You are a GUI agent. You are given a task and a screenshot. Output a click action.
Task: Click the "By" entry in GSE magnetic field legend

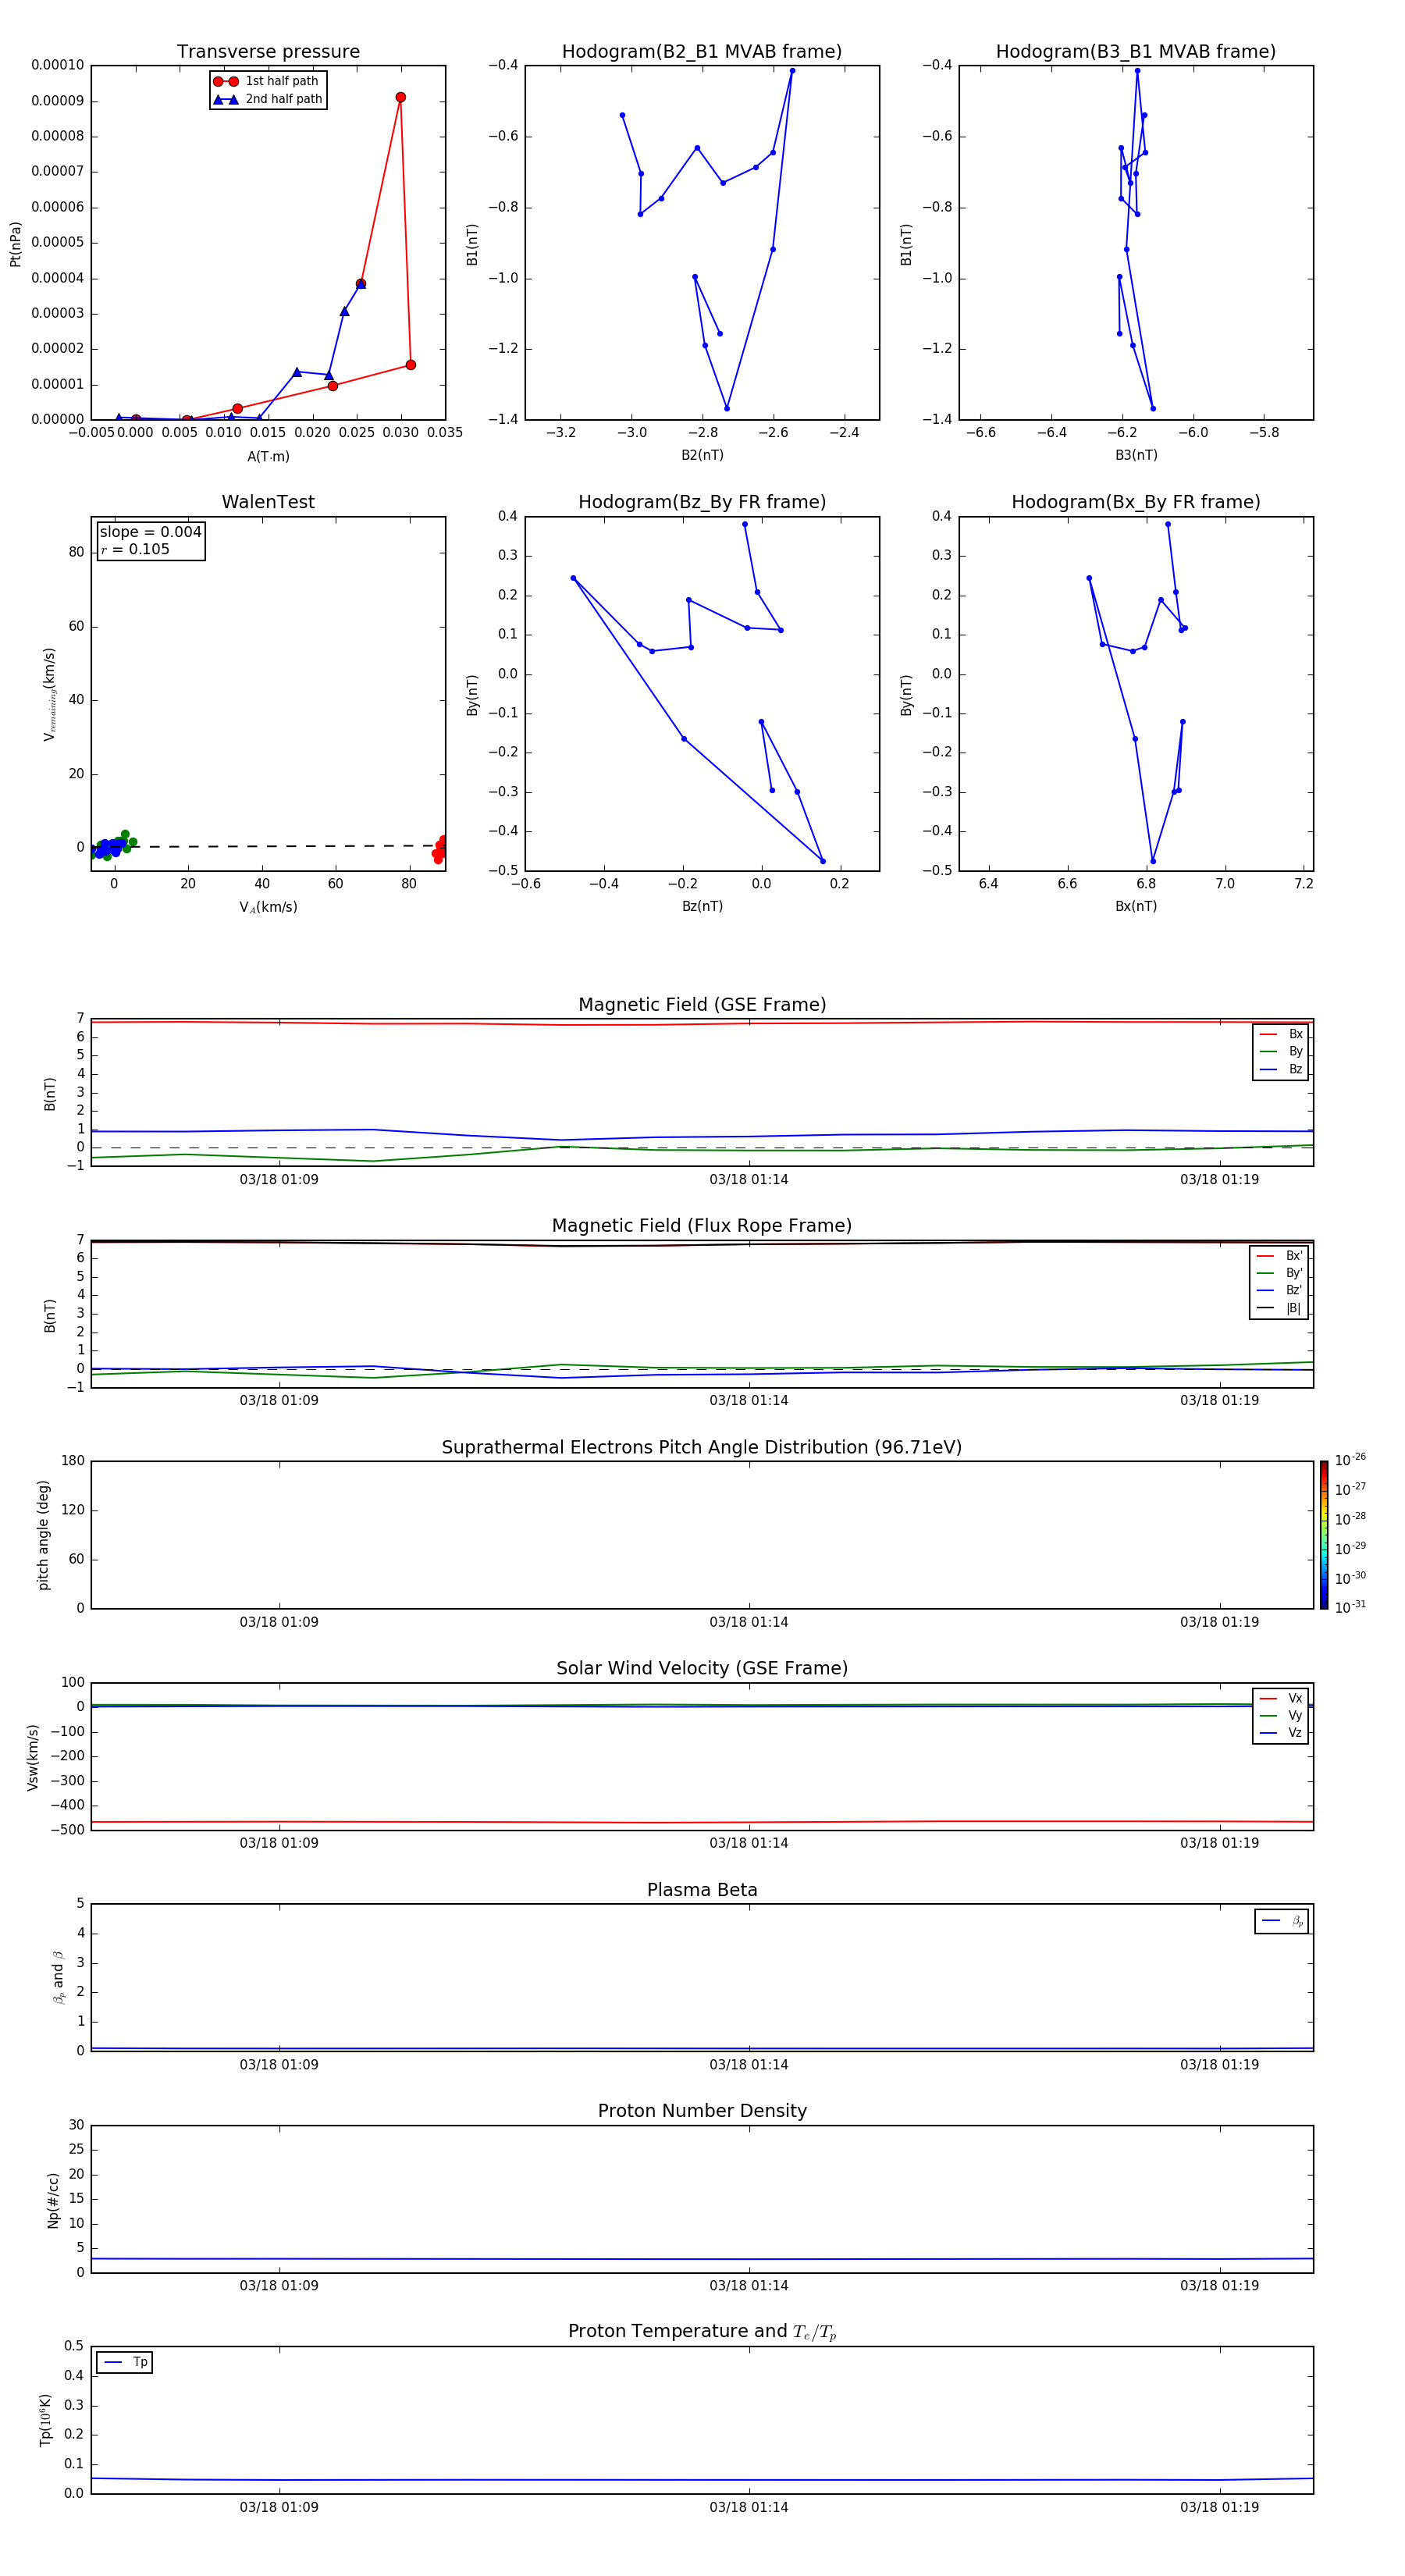tap(1281, 1051)
